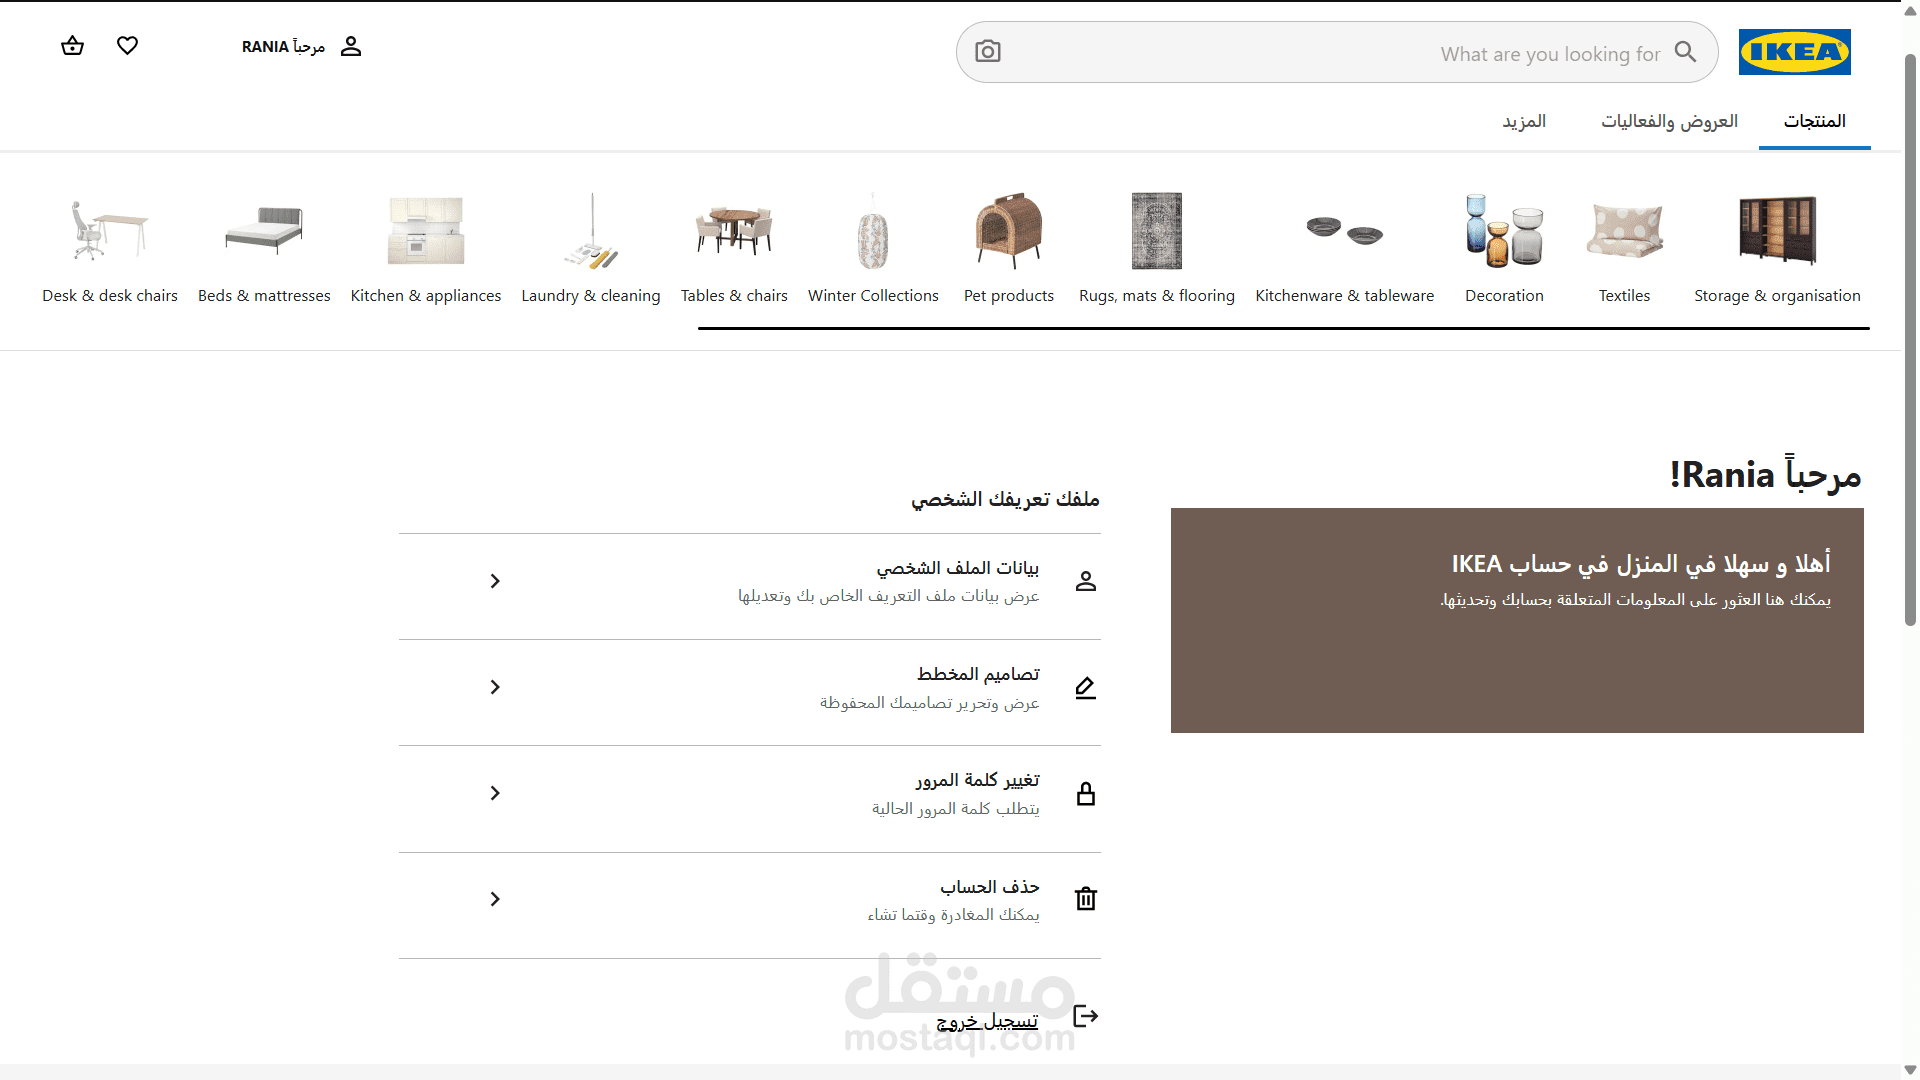
Task: Expand the profile details row chevron
Action: coord(495,581)
